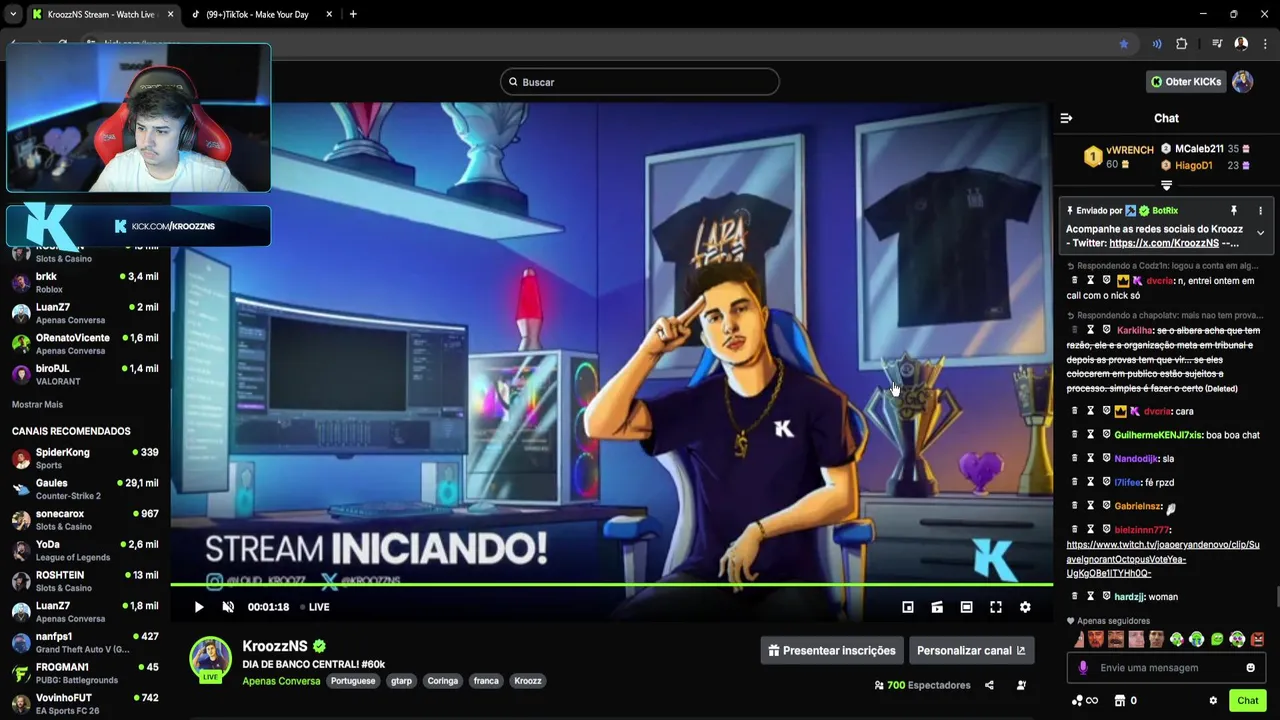
Task: Open the channel points icon
Action: (1085, 701)
